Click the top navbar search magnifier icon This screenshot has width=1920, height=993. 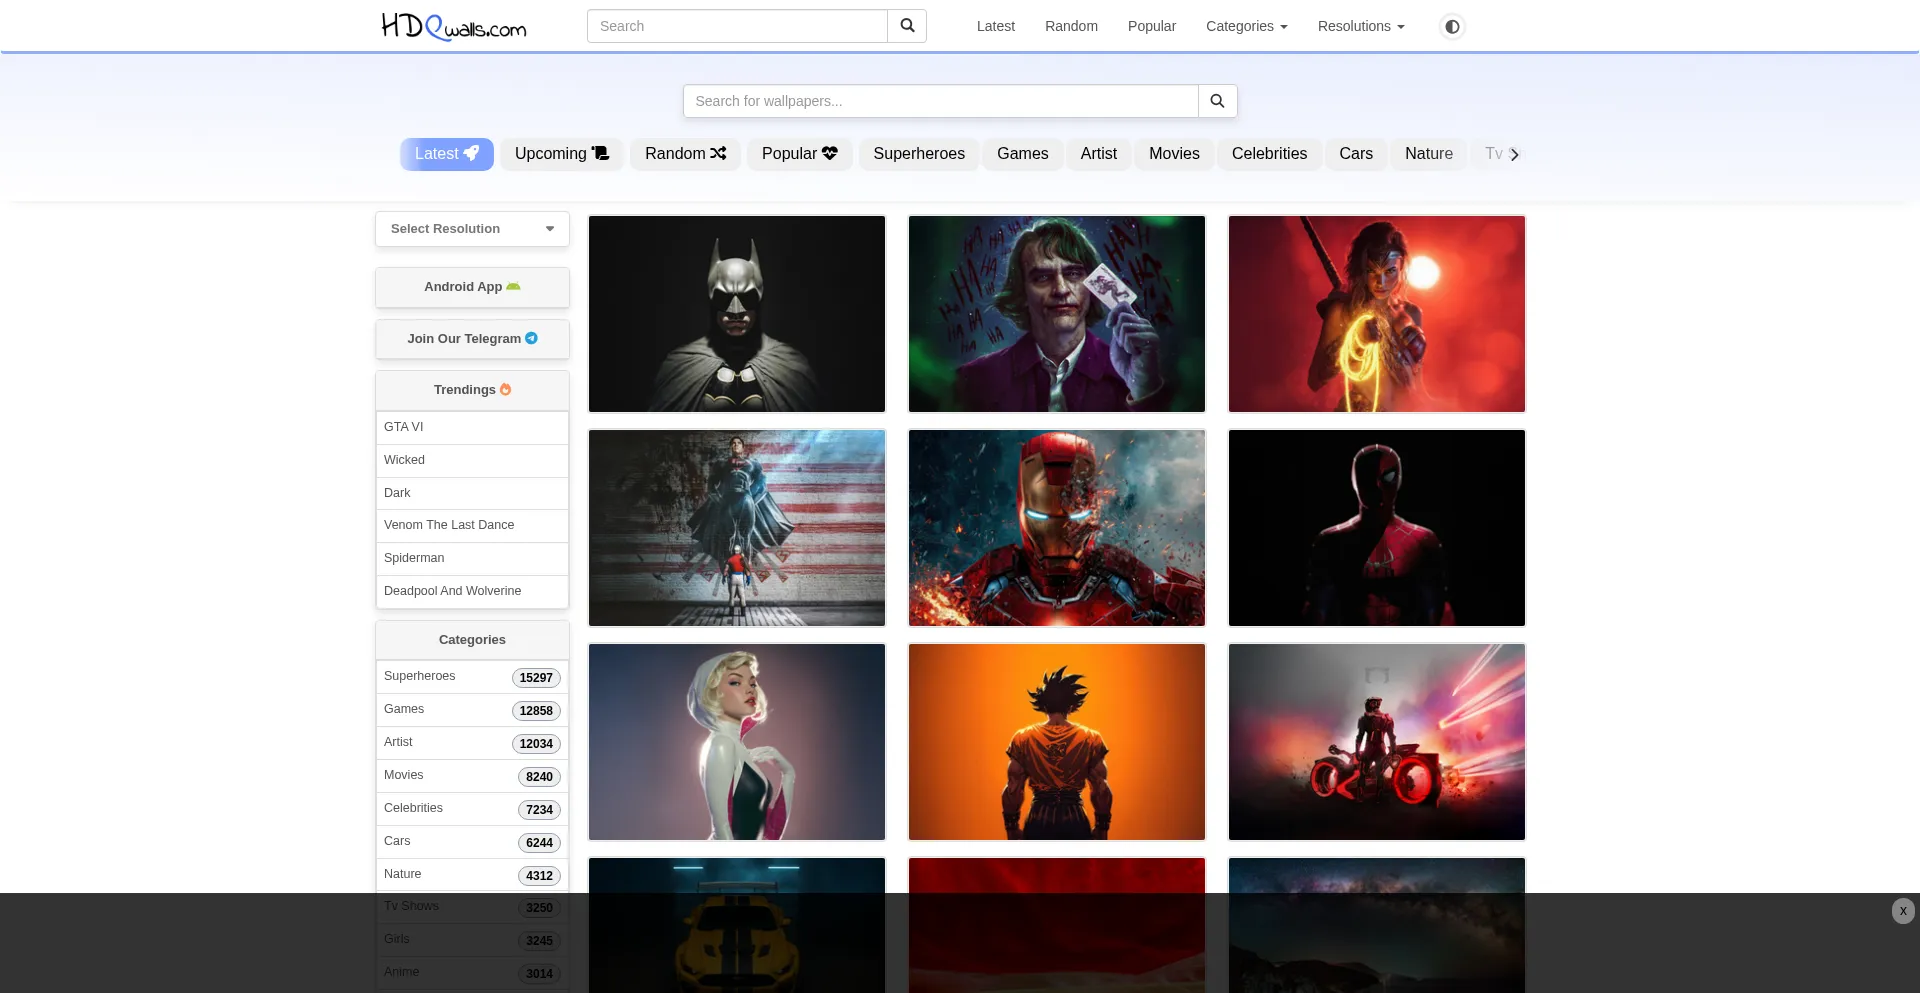(907, 26)
